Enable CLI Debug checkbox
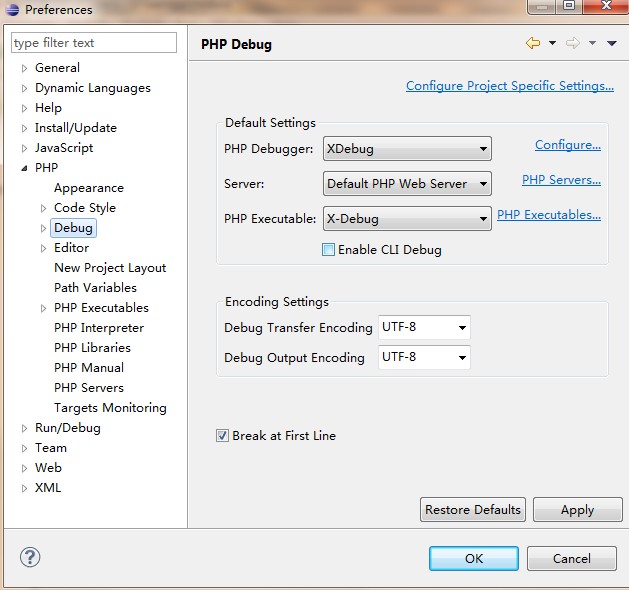 click(x=328, y=249)
